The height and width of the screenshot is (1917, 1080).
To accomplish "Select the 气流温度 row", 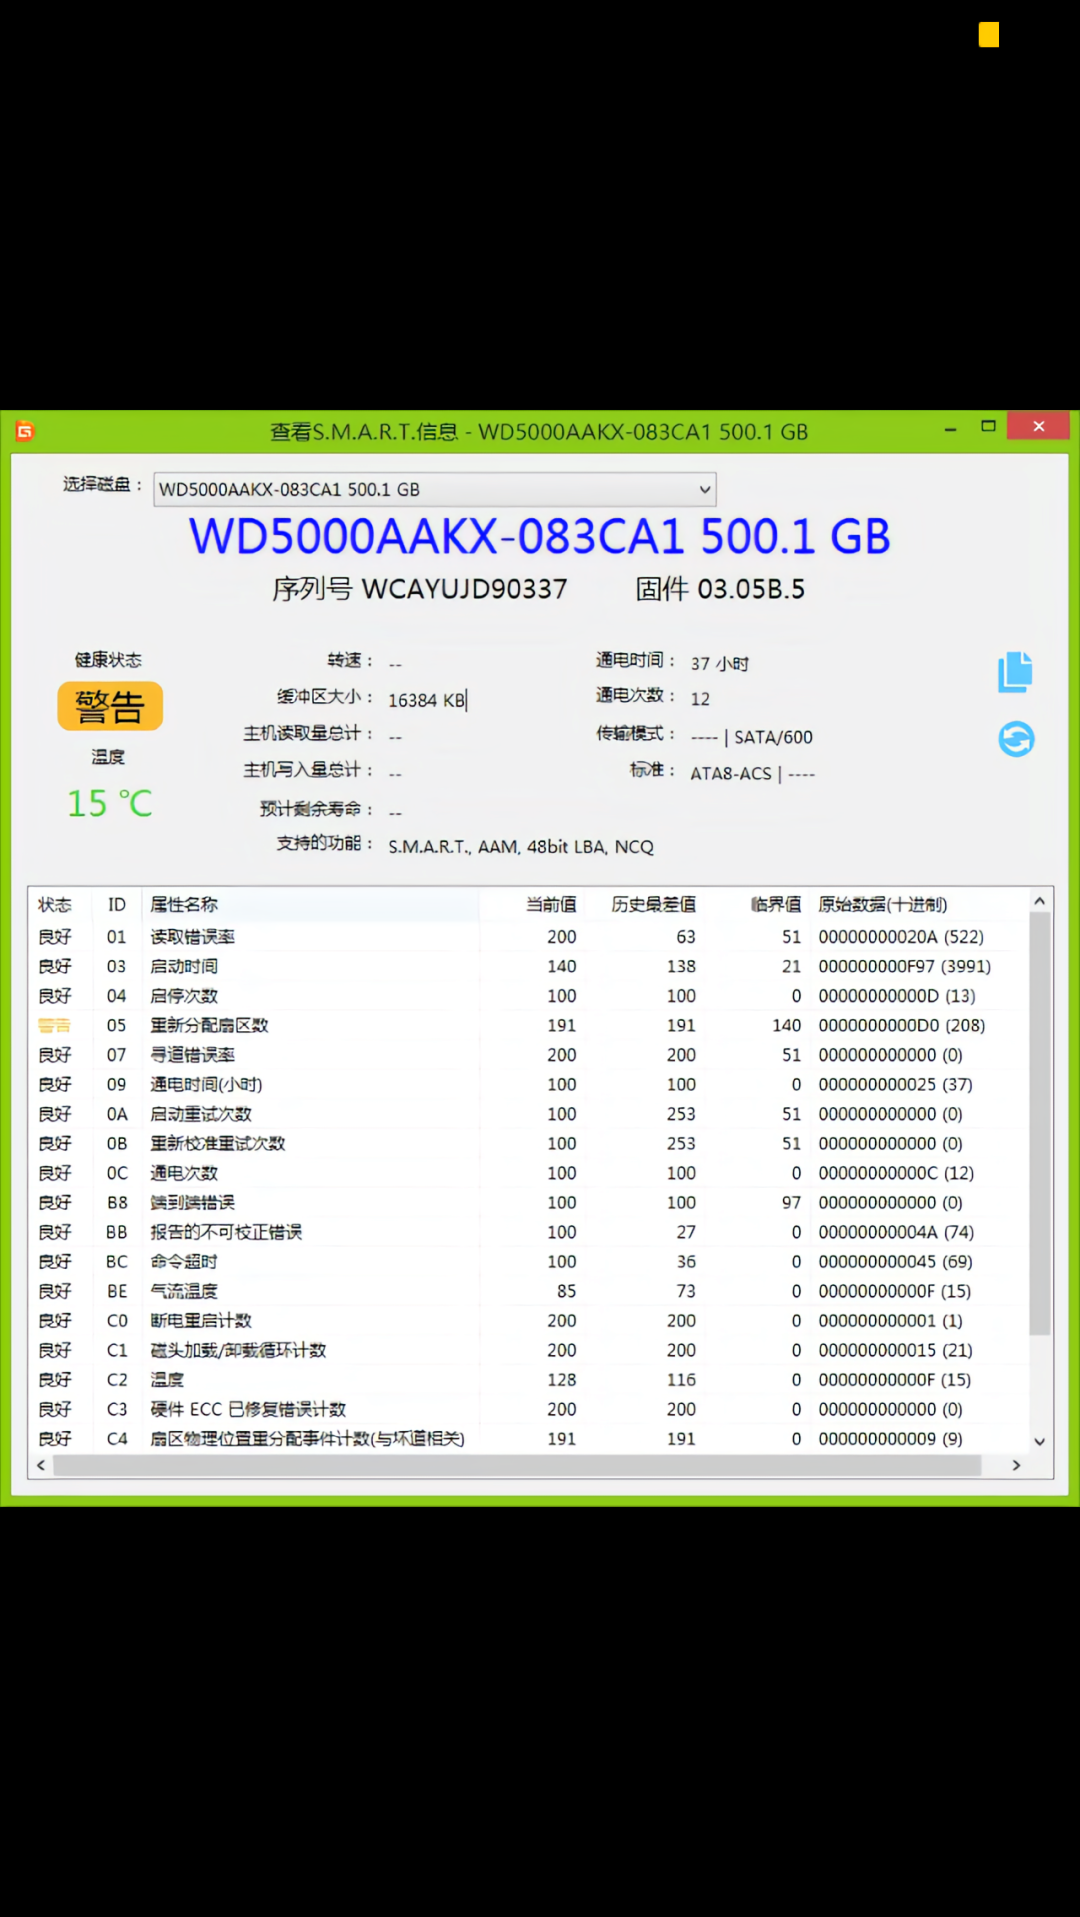I will pos(528,1291).
